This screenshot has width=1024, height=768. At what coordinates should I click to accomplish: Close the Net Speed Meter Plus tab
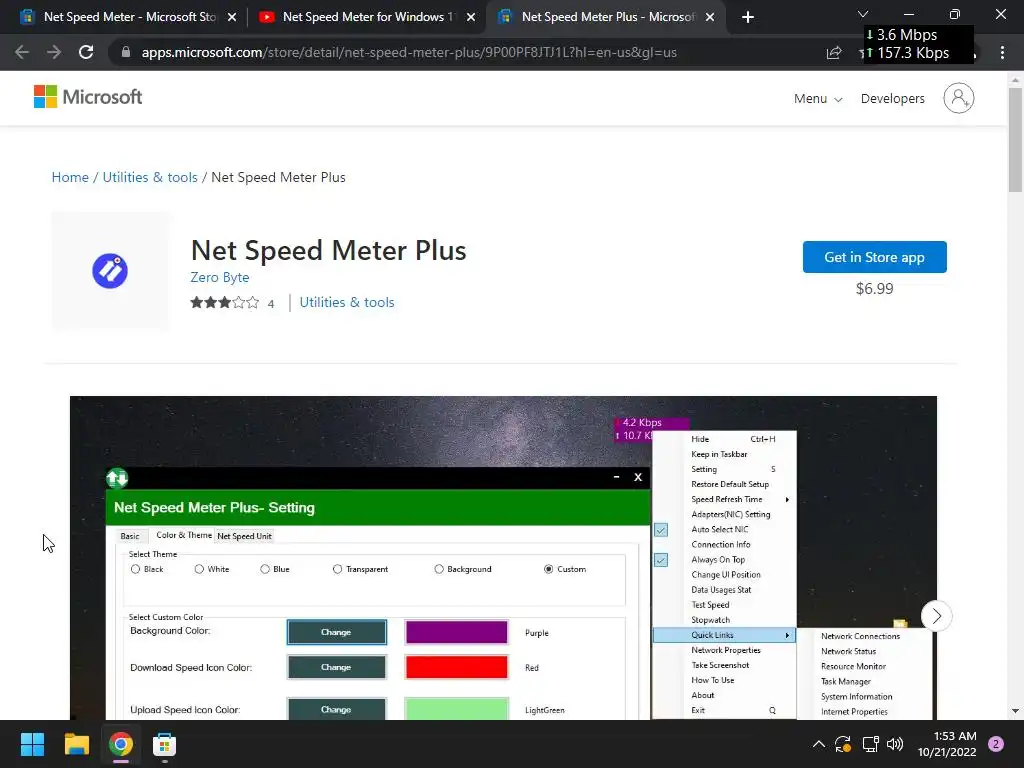(710, 17)
